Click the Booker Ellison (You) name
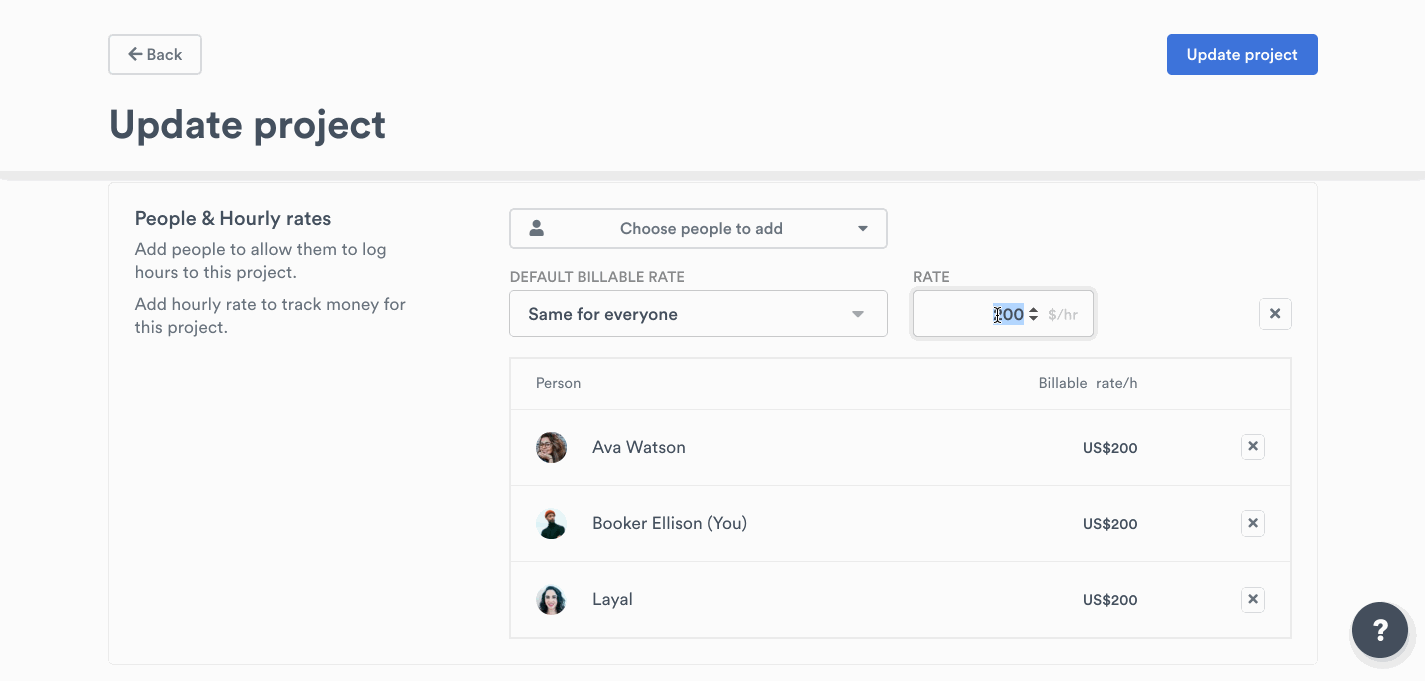 669,523
